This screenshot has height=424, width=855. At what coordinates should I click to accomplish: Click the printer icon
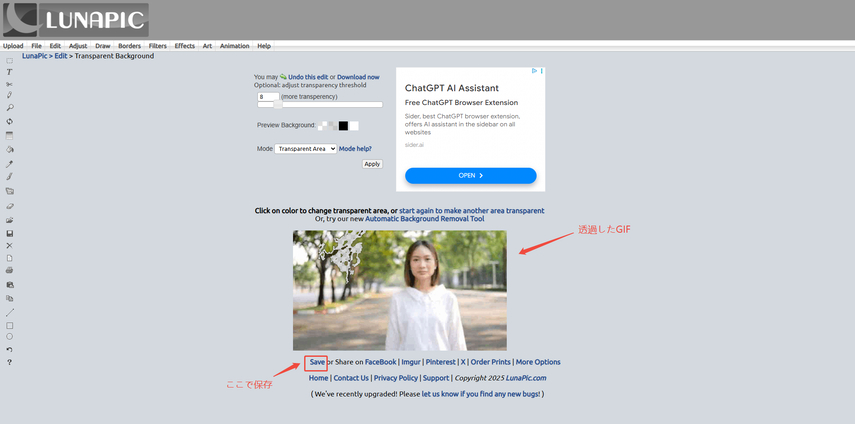tap(9, 270)
